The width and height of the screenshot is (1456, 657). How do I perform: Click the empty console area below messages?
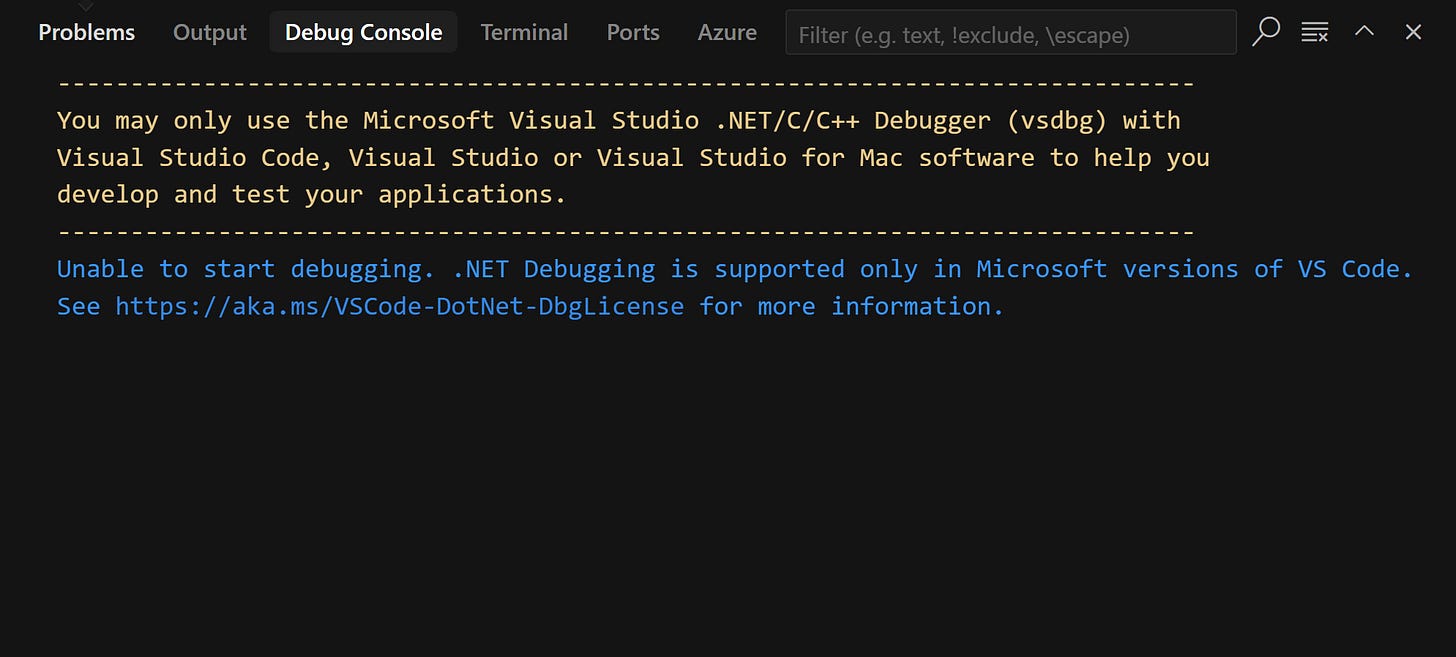click(700, 480)
